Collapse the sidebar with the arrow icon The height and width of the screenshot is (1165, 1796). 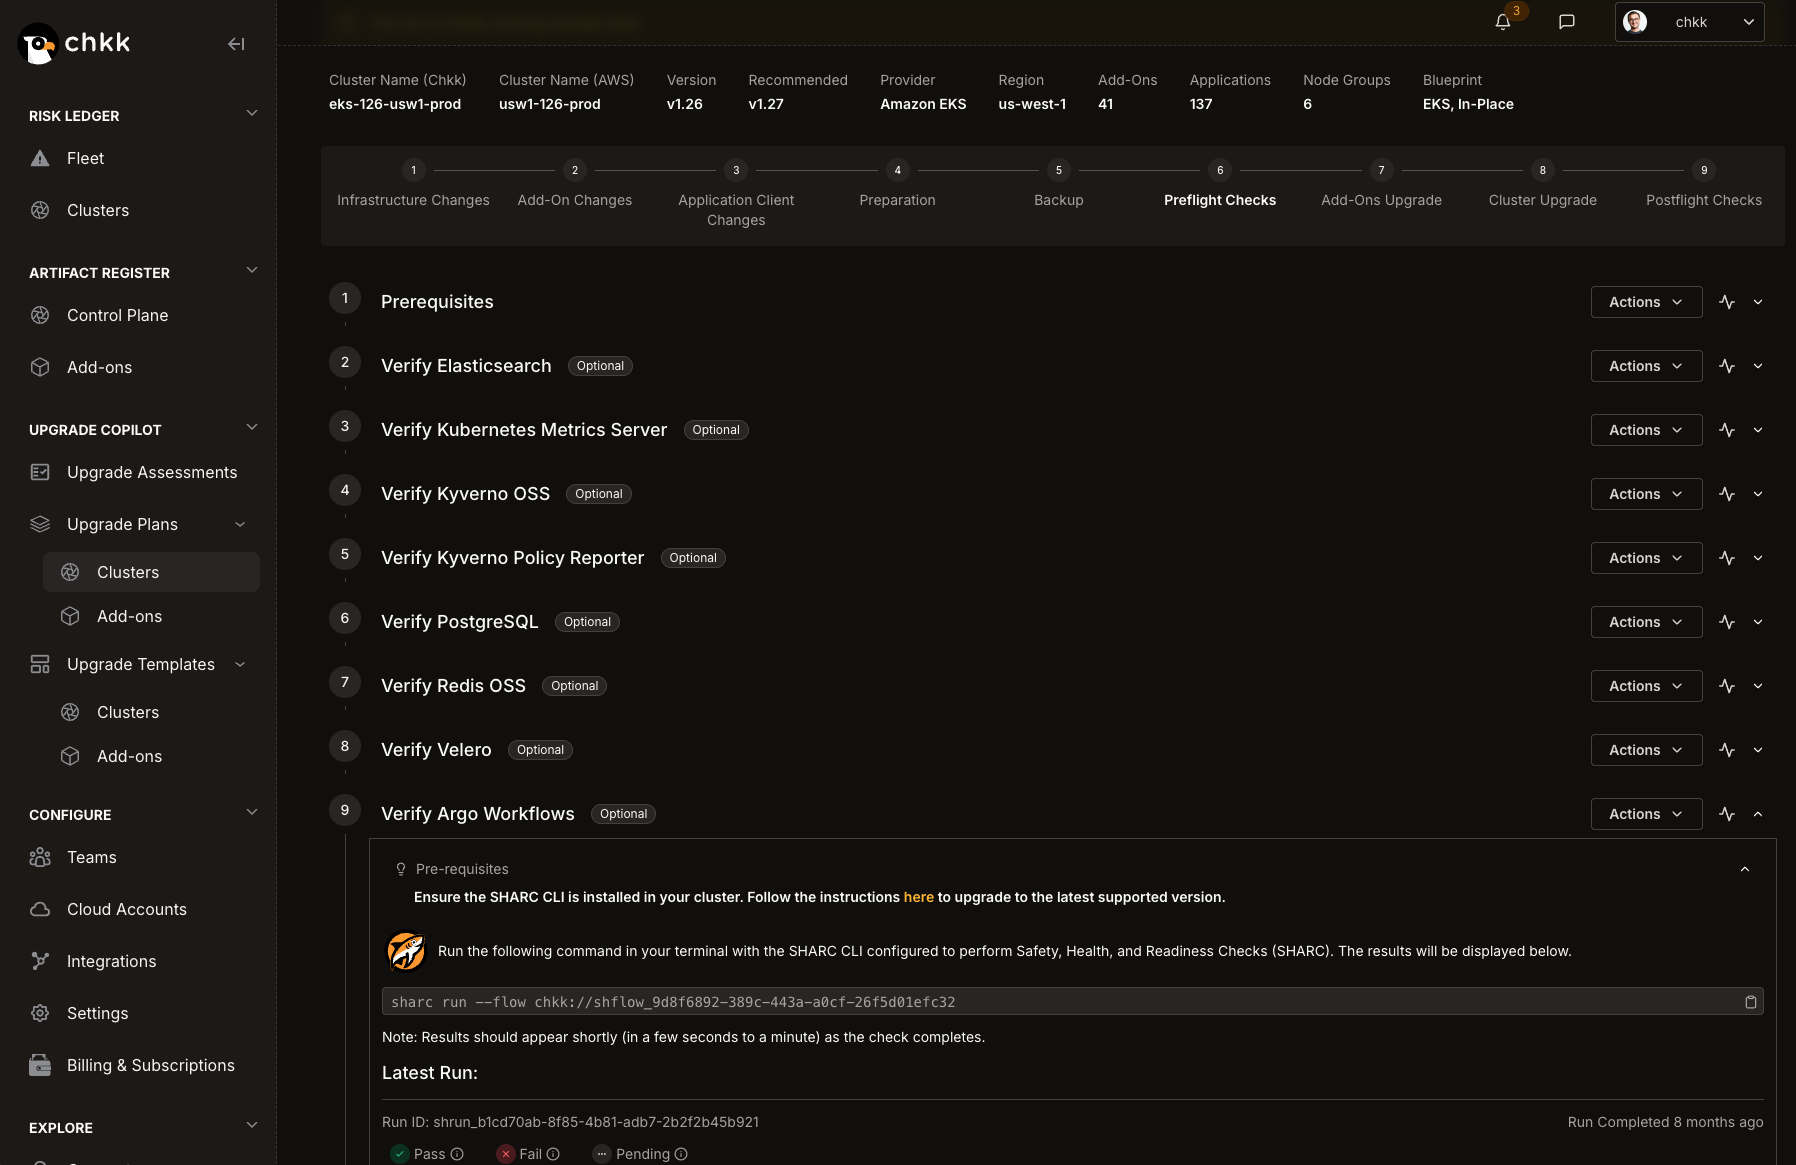(x=236, y=44)
